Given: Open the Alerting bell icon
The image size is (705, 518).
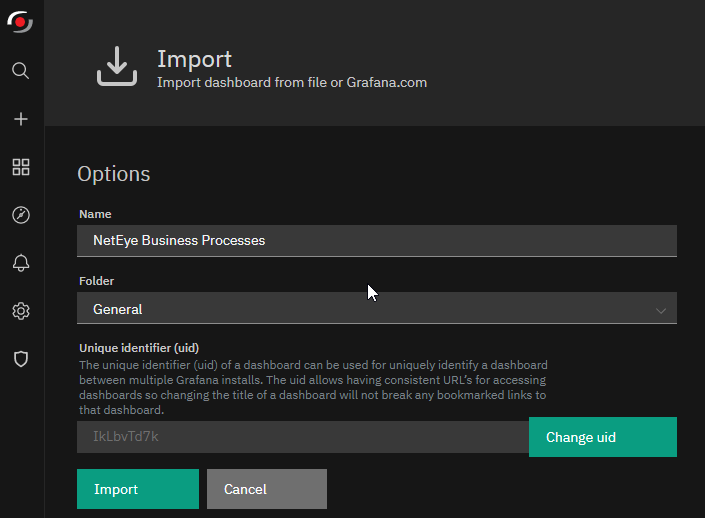Looking at the screenshot, I should 21,263.
